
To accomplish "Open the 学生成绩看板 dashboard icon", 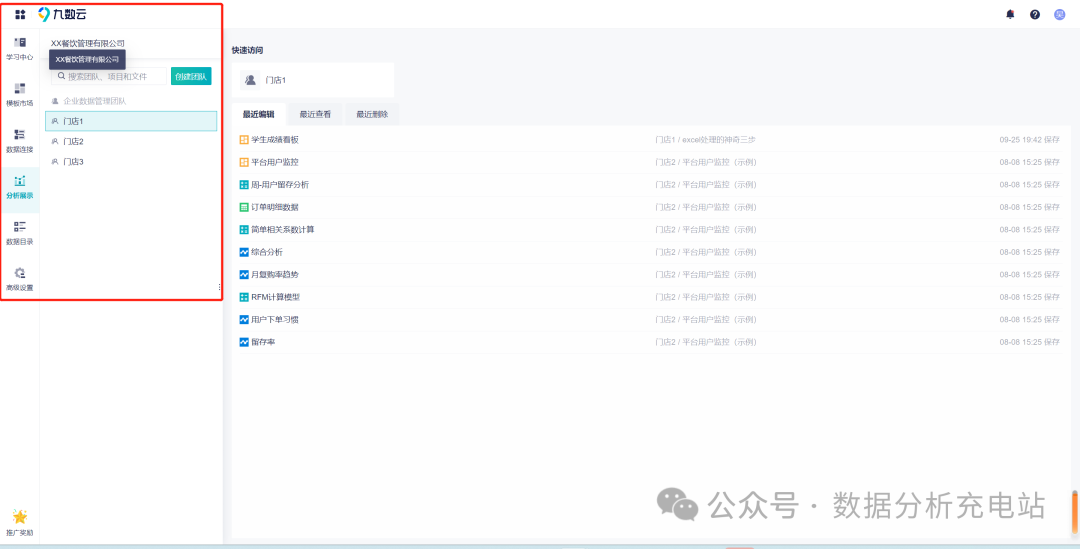I will [243, 140].
